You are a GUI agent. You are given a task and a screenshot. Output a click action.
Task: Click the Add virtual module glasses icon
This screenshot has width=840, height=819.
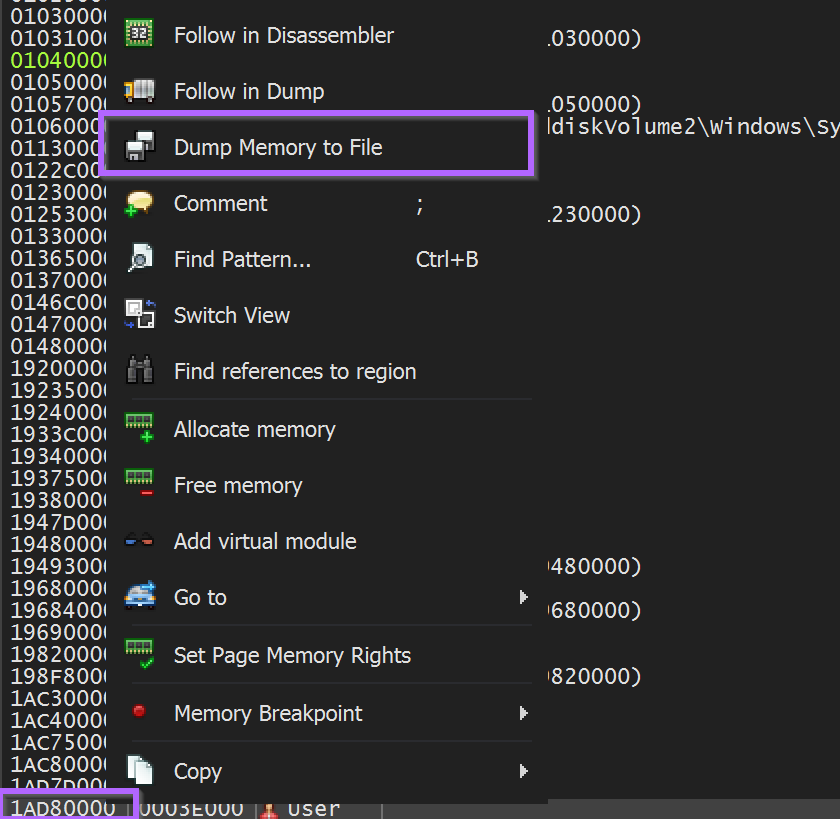point(139,541)
